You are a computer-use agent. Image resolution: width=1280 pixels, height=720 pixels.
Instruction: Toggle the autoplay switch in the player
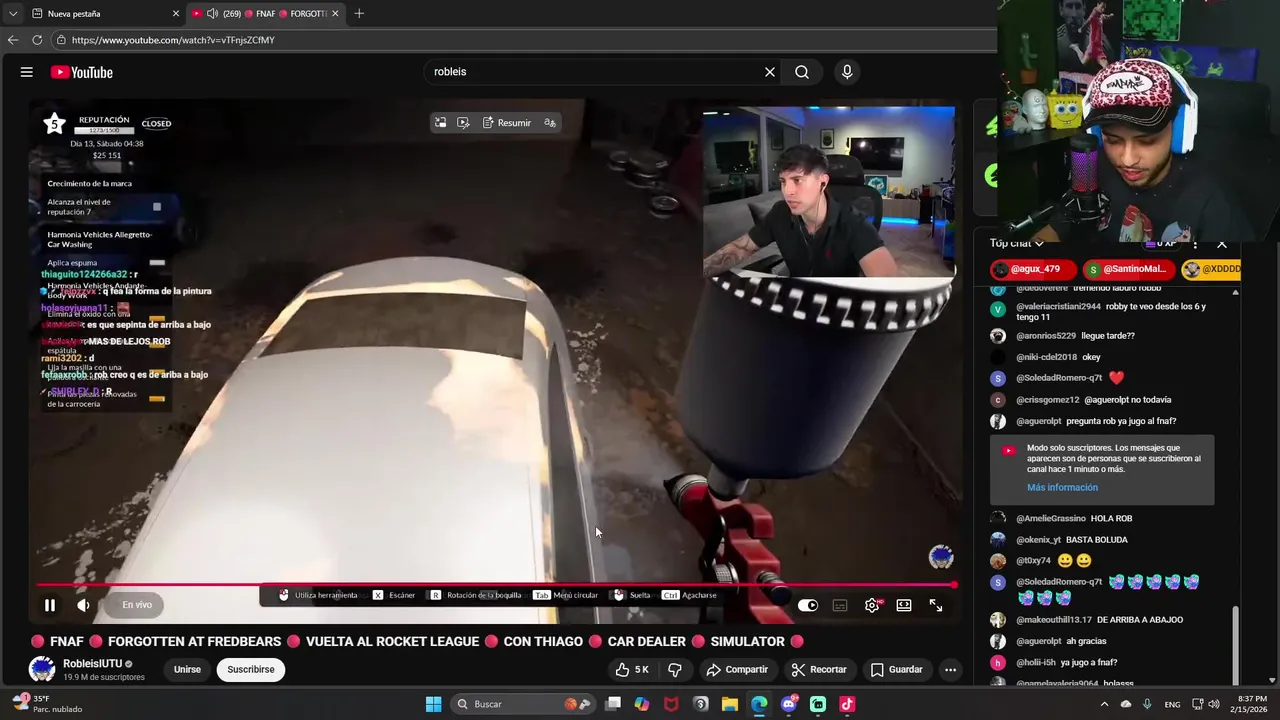point(808,605)
